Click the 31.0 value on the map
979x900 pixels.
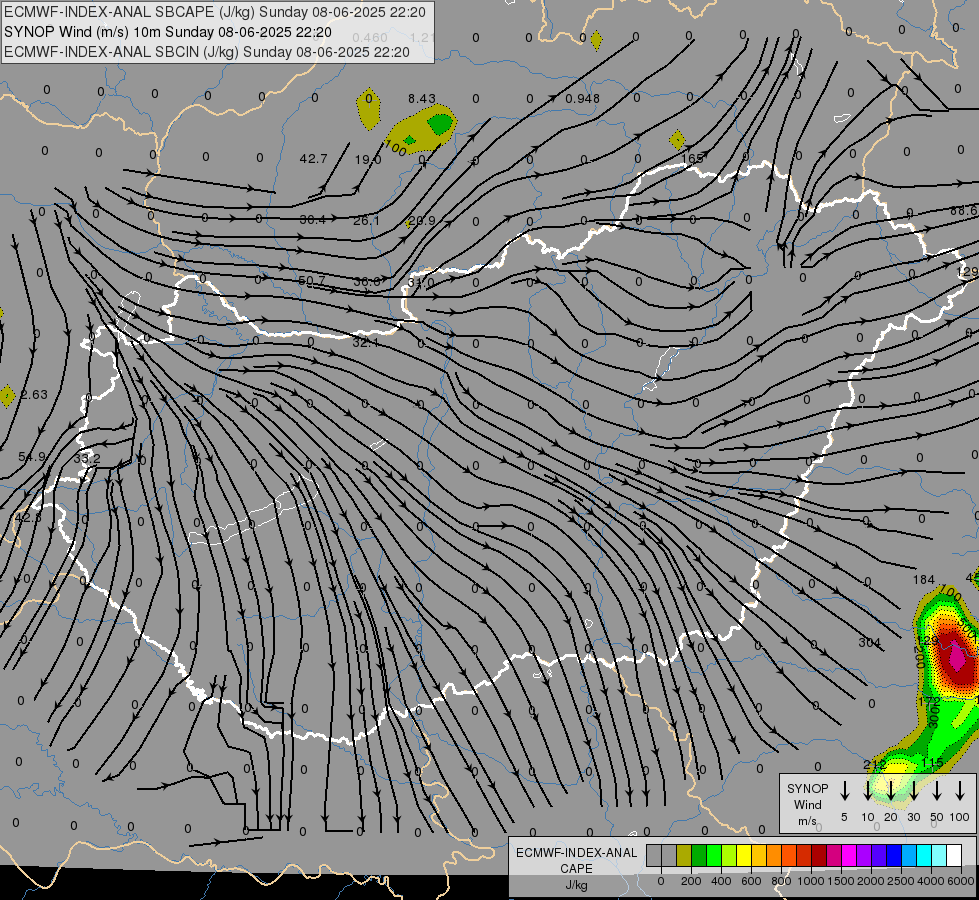(x=420, y=283)
